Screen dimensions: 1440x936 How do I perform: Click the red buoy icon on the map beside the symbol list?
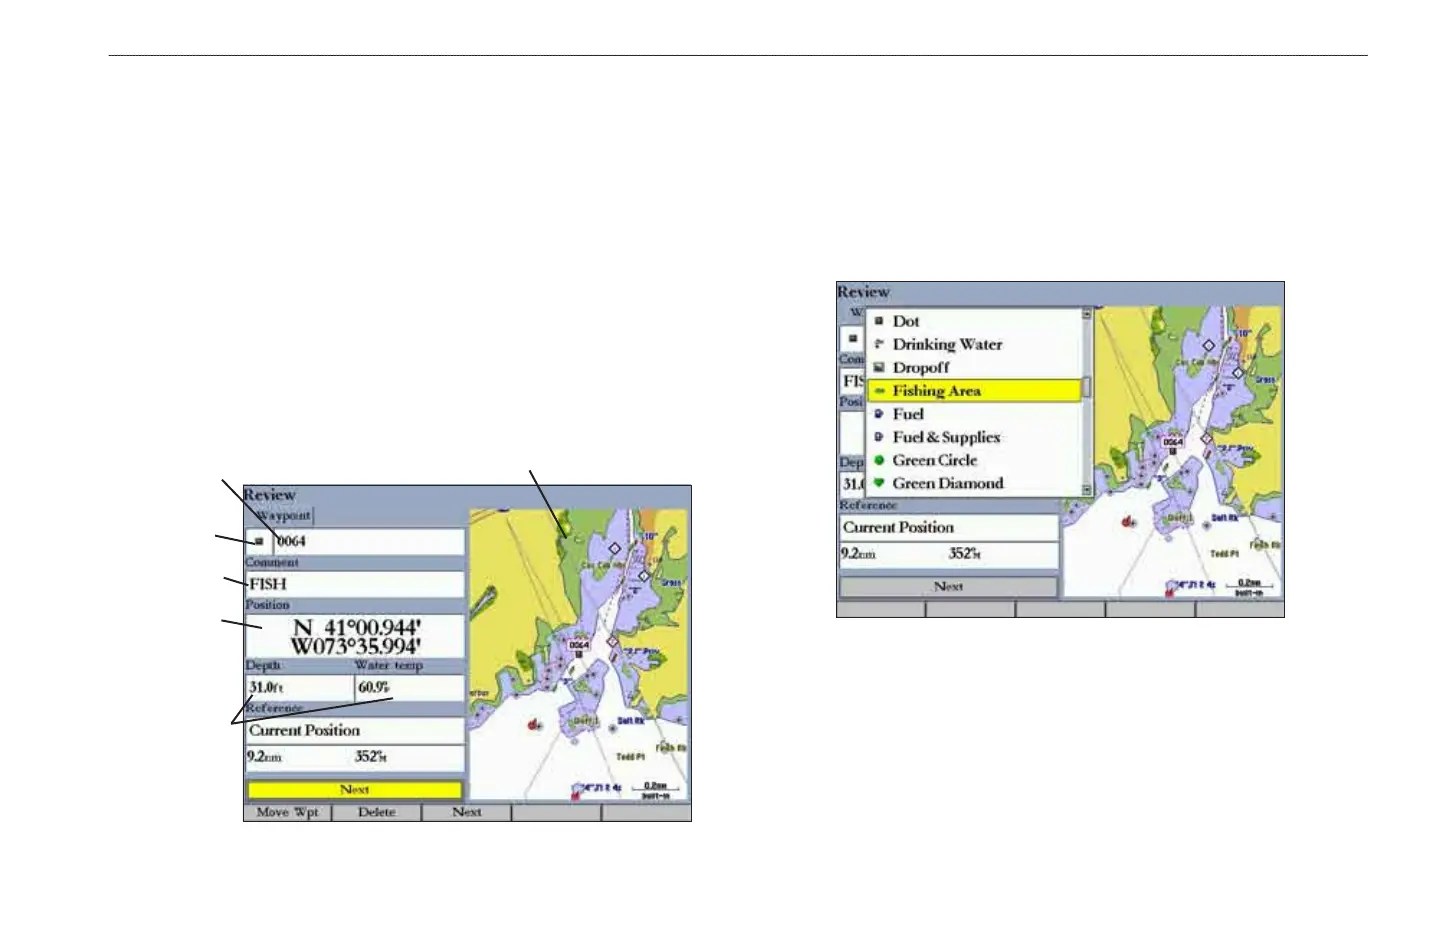(x=1129, y=521)
